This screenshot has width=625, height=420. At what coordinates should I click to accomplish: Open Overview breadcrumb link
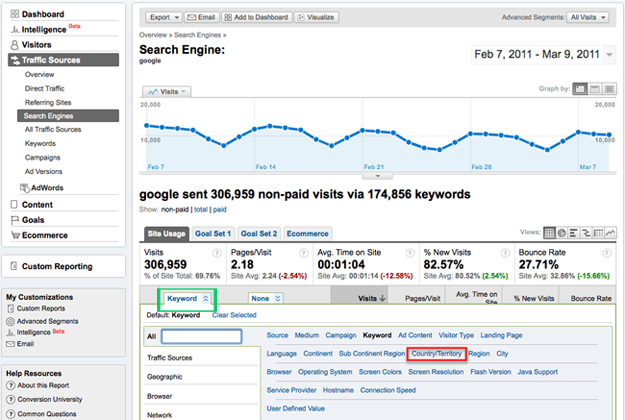(153, 35)
